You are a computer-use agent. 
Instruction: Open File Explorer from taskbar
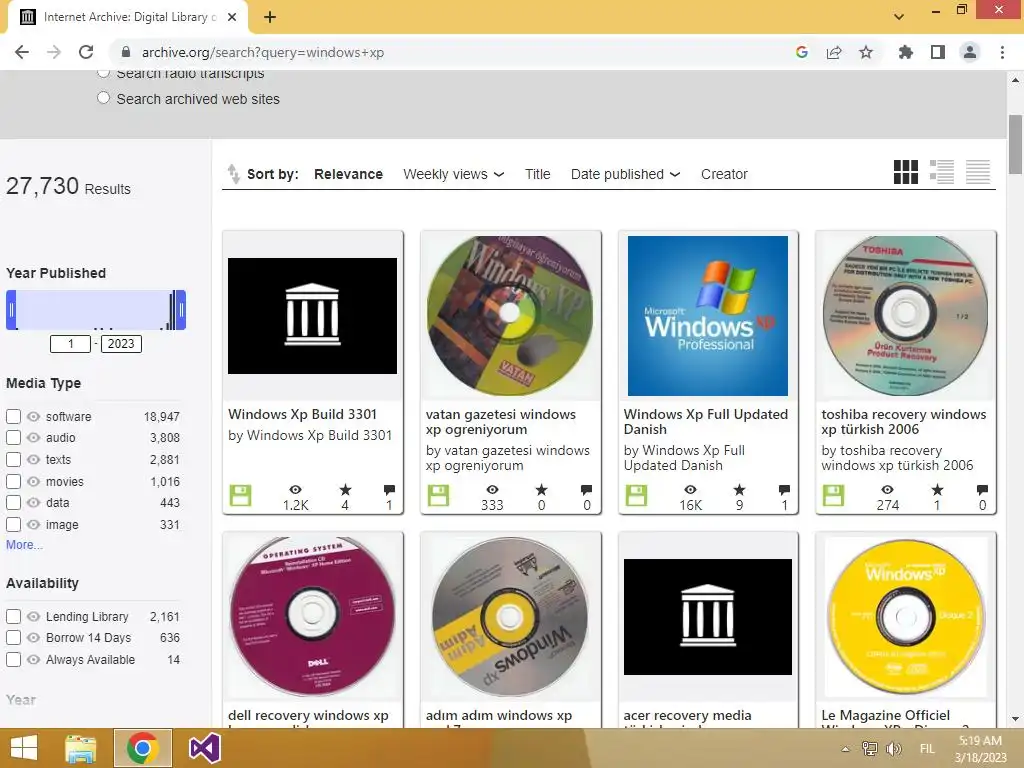(x=80, y=748)
